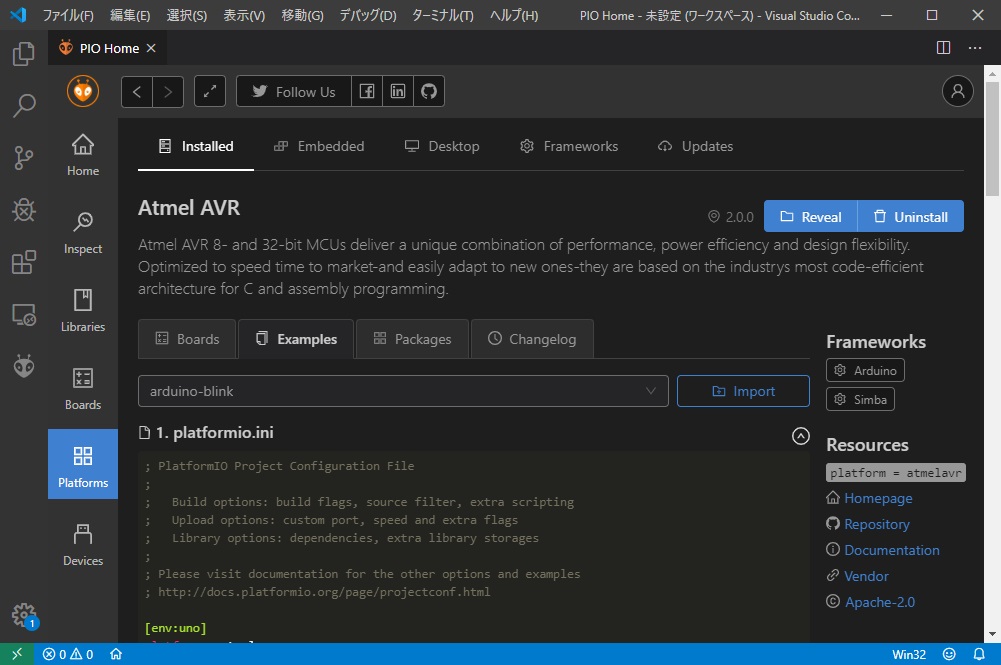The image size is (1001, 665).
Task: Click the Follow Us Twitter button
Action: (294, 91)
